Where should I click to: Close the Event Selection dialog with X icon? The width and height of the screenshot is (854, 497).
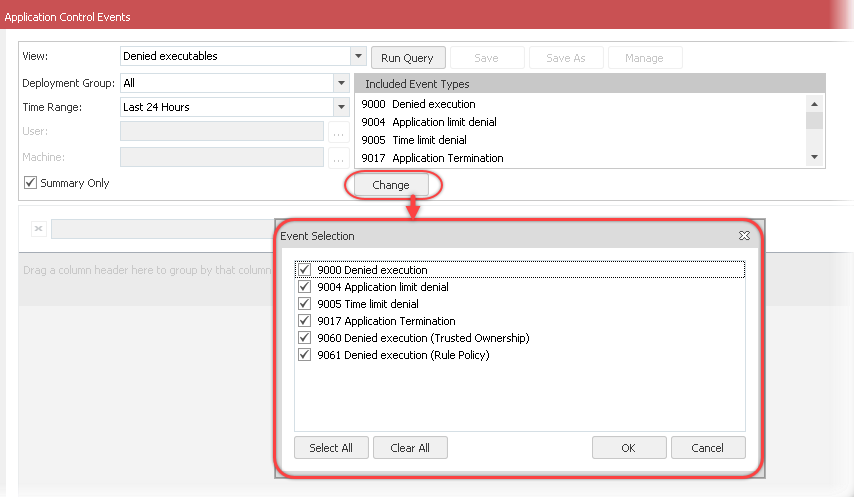tap(744, 236)
